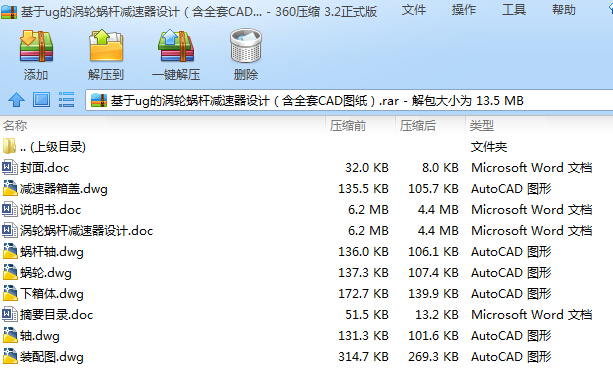Click the 105.7 KB compressed size value
613x387 pixels.
433,189
